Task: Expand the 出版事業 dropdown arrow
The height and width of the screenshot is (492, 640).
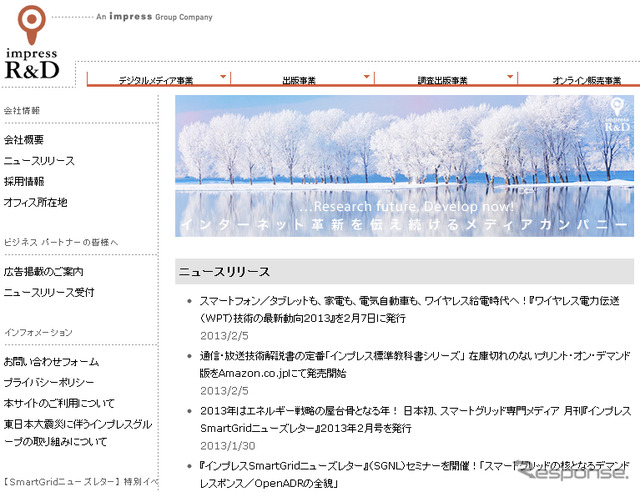Action: 367,76
